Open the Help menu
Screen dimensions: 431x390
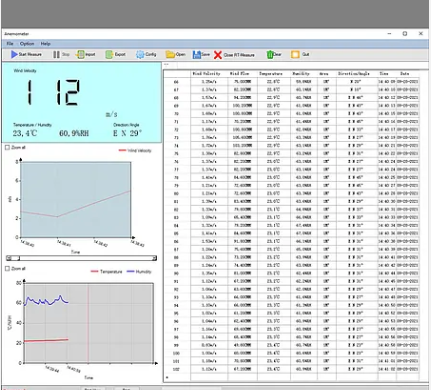click(46, 44)
